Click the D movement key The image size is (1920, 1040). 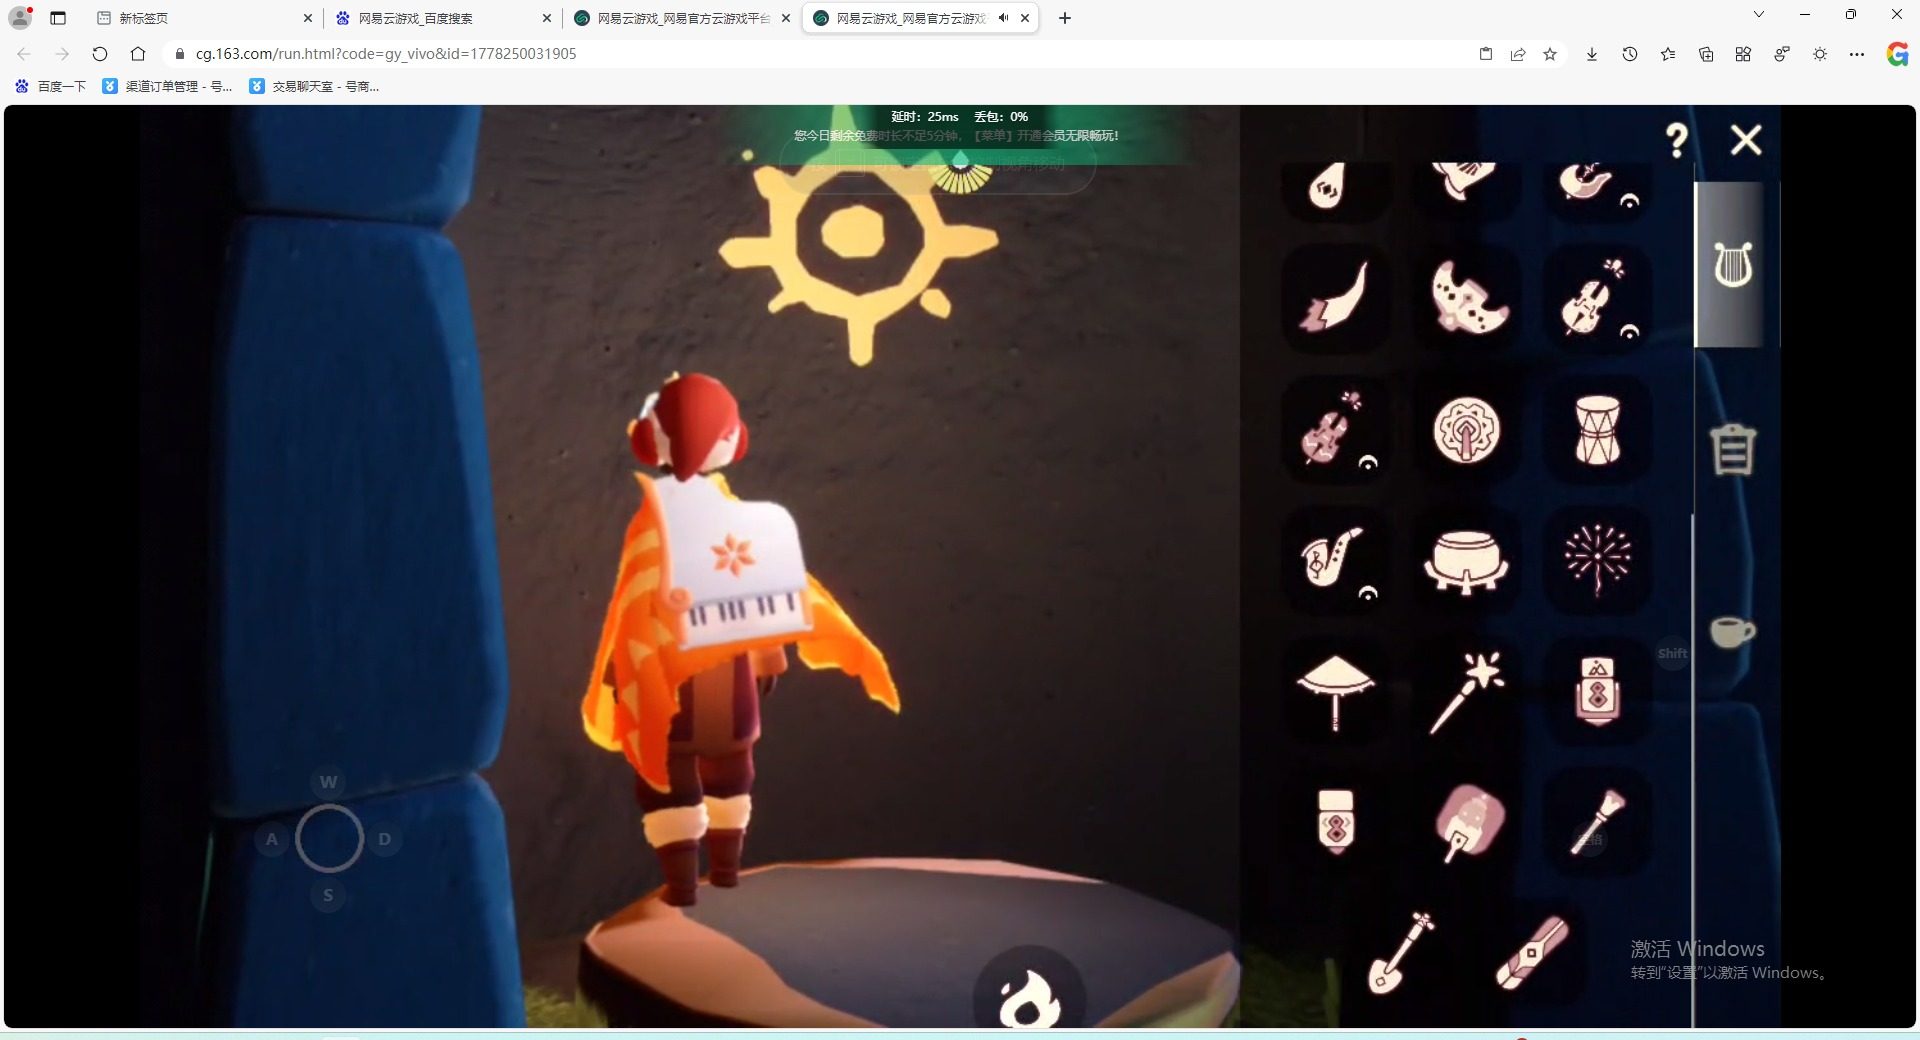click(385, 839)
